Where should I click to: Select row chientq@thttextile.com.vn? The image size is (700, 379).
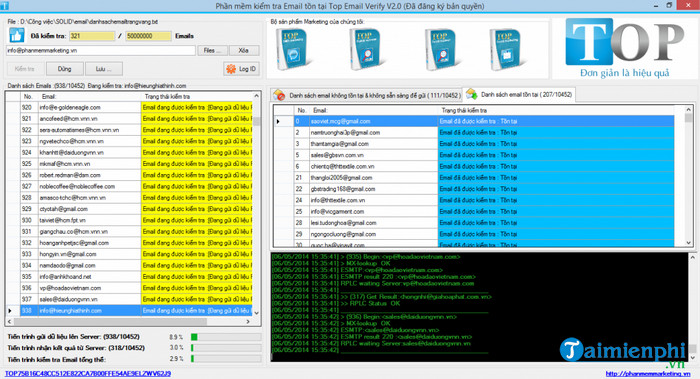474,167
